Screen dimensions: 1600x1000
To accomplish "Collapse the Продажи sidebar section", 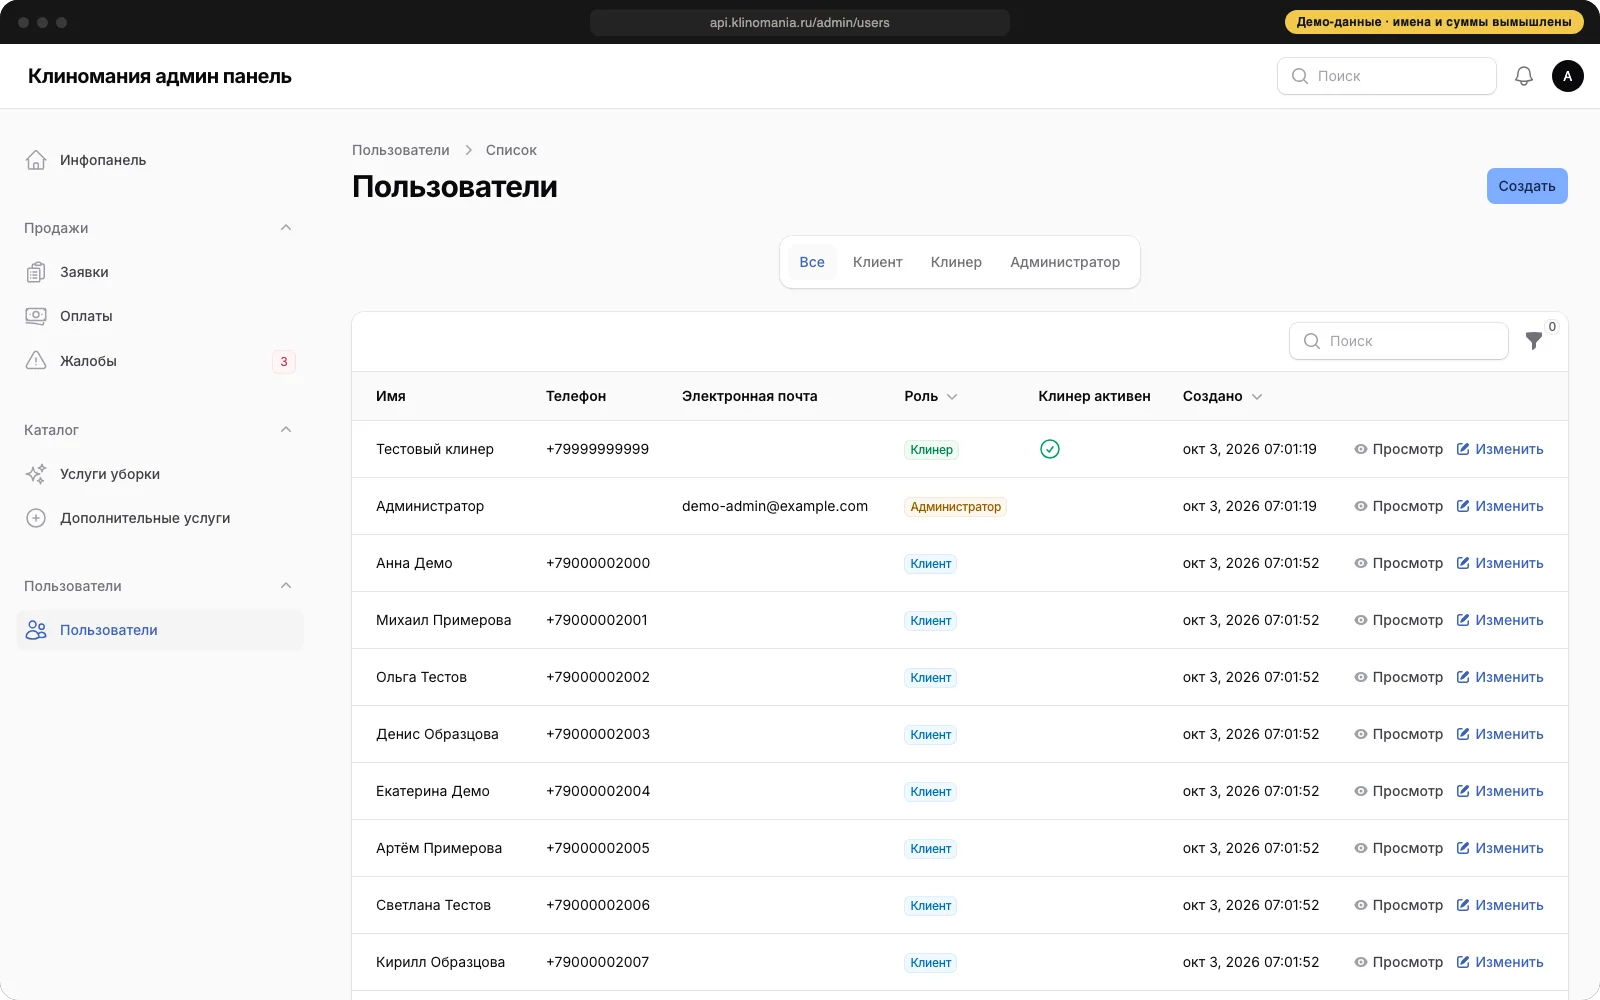I will coord(286,228).
